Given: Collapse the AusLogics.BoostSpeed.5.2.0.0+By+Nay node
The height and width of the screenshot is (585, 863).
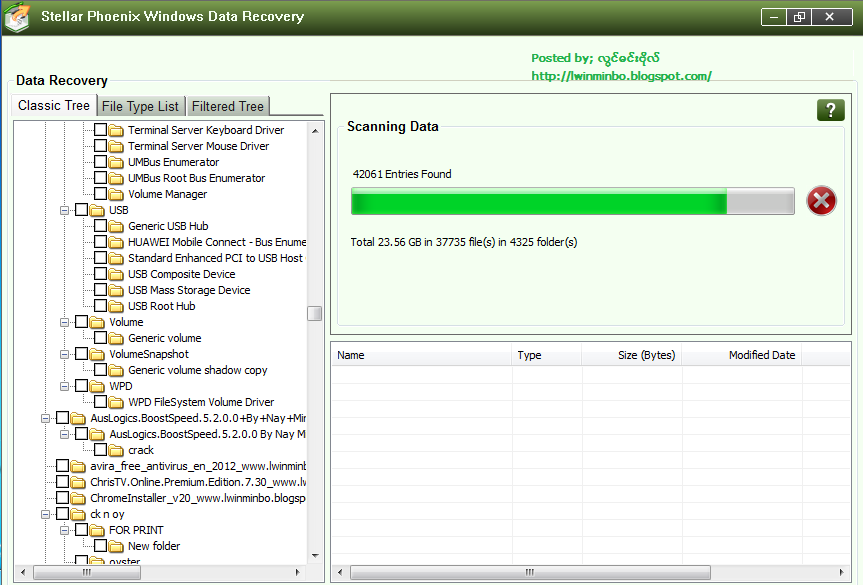Looking at the screenshot, I should pyautogui.click(x=46, y=418).
